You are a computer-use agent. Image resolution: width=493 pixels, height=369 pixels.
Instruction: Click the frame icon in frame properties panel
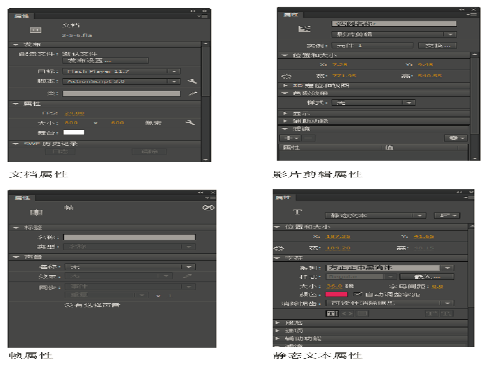pos(36,212)
